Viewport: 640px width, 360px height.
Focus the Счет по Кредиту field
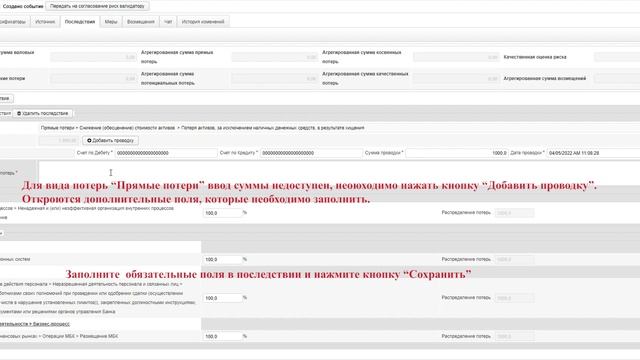[311, 153]
